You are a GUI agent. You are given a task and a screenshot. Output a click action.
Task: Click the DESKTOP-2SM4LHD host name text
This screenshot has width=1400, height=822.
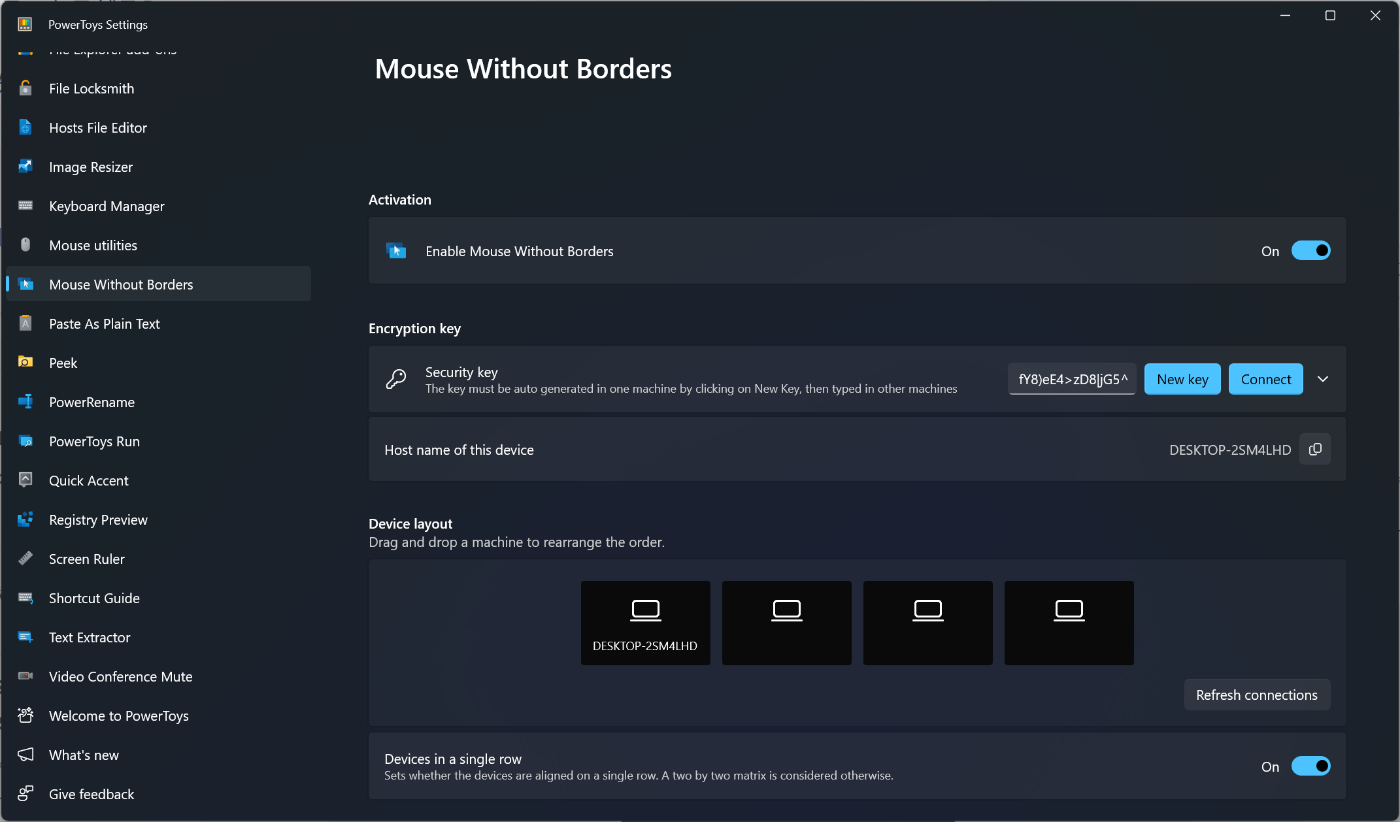1230,450
